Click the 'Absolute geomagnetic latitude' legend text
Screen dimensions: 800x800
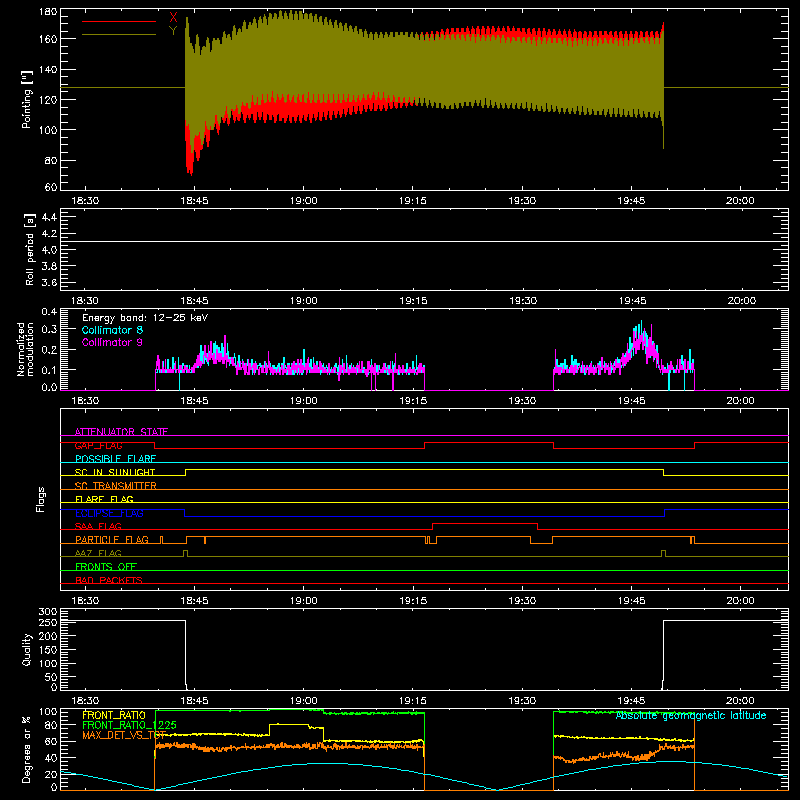[691, 715]
